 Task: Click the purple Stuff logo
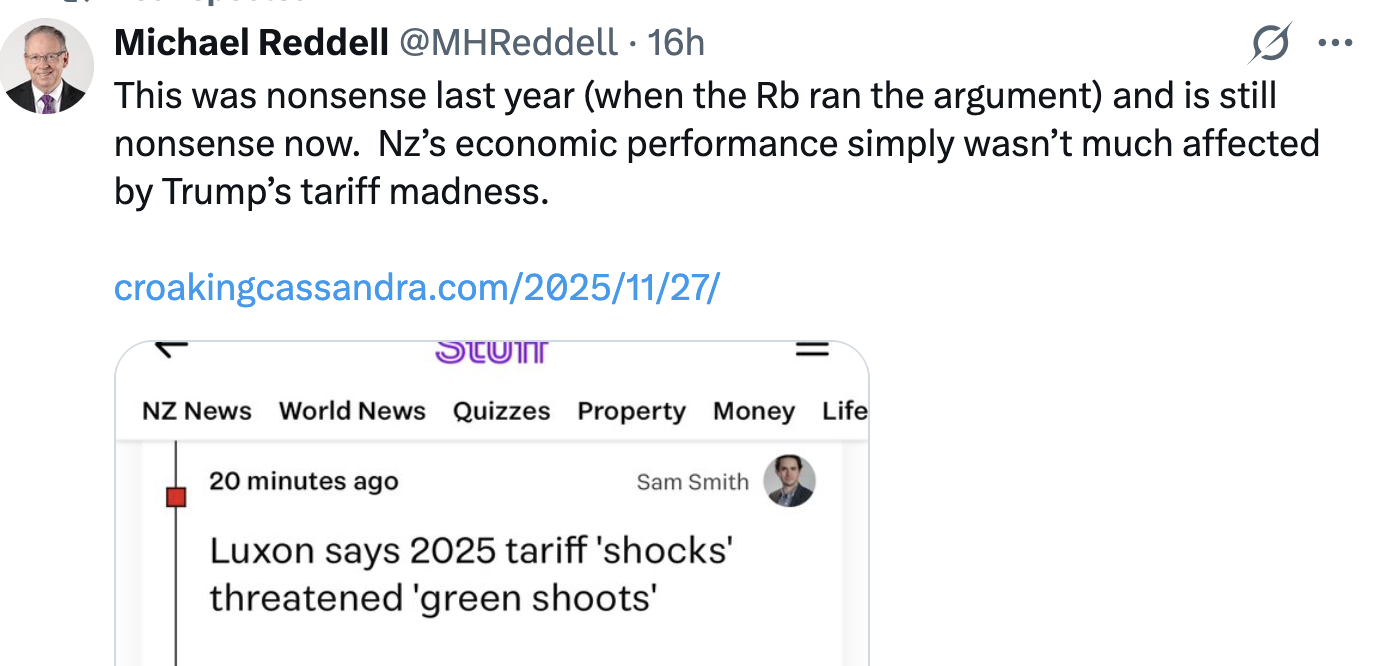point(491,352)
